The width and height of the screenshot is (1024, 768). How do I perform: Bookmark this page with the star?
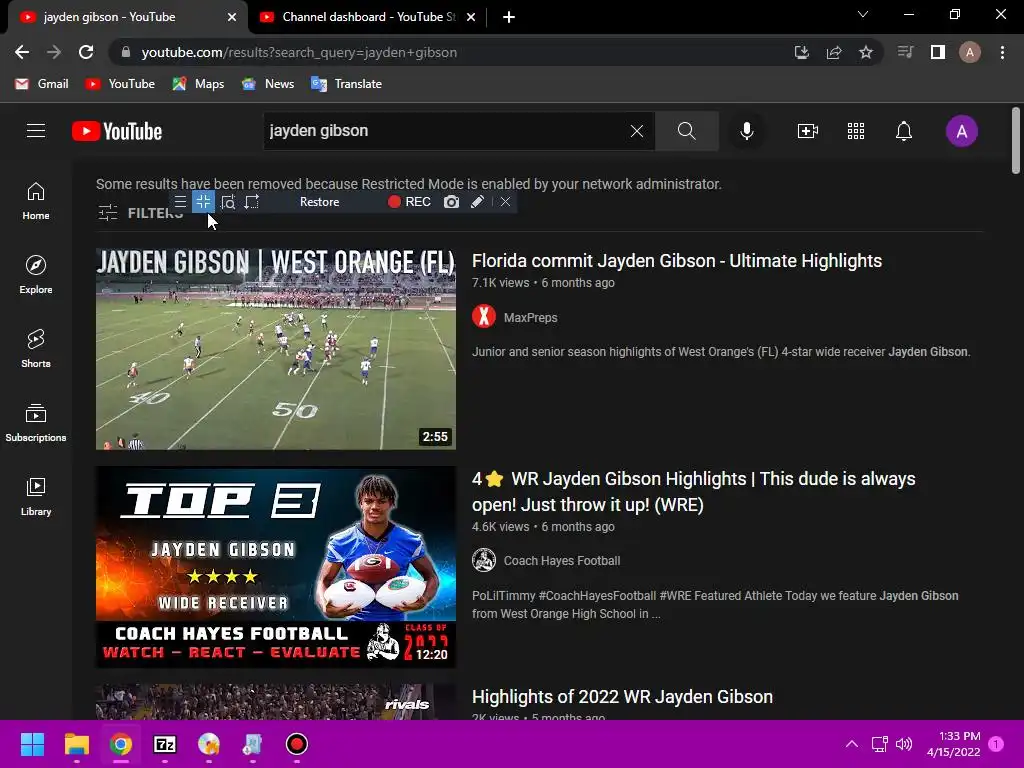(x=866, y=52)
